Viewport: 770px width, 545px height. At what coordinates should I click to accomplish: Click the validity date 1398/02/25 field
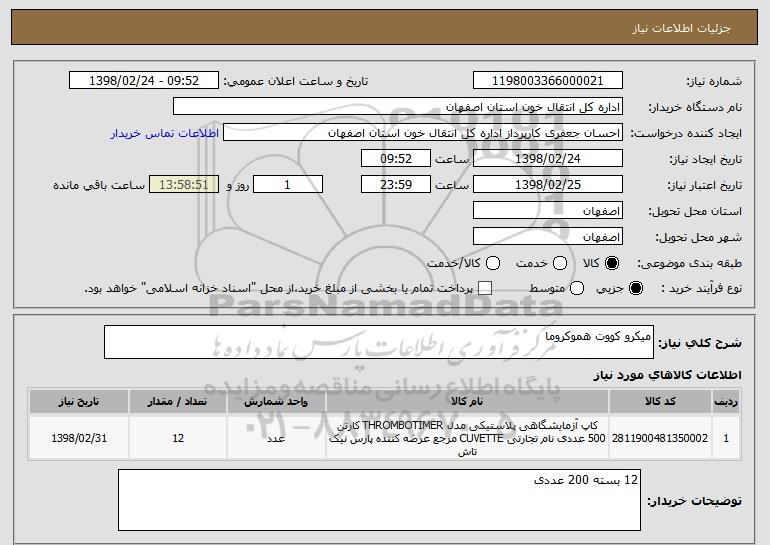pyautogui.click(x=548, y=185)
